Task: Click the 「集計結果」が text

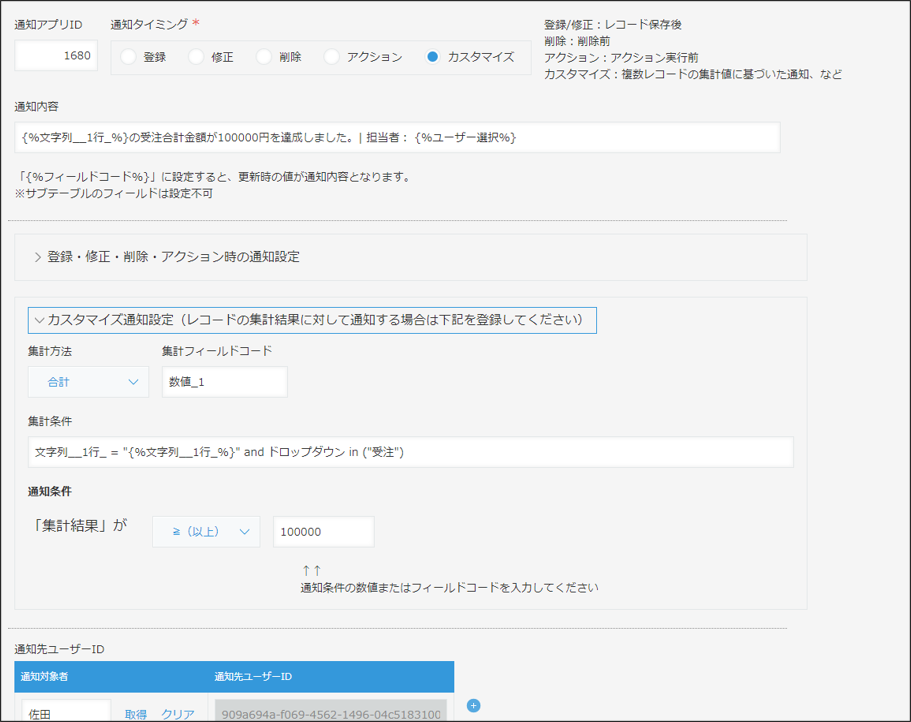Action: 80,526
